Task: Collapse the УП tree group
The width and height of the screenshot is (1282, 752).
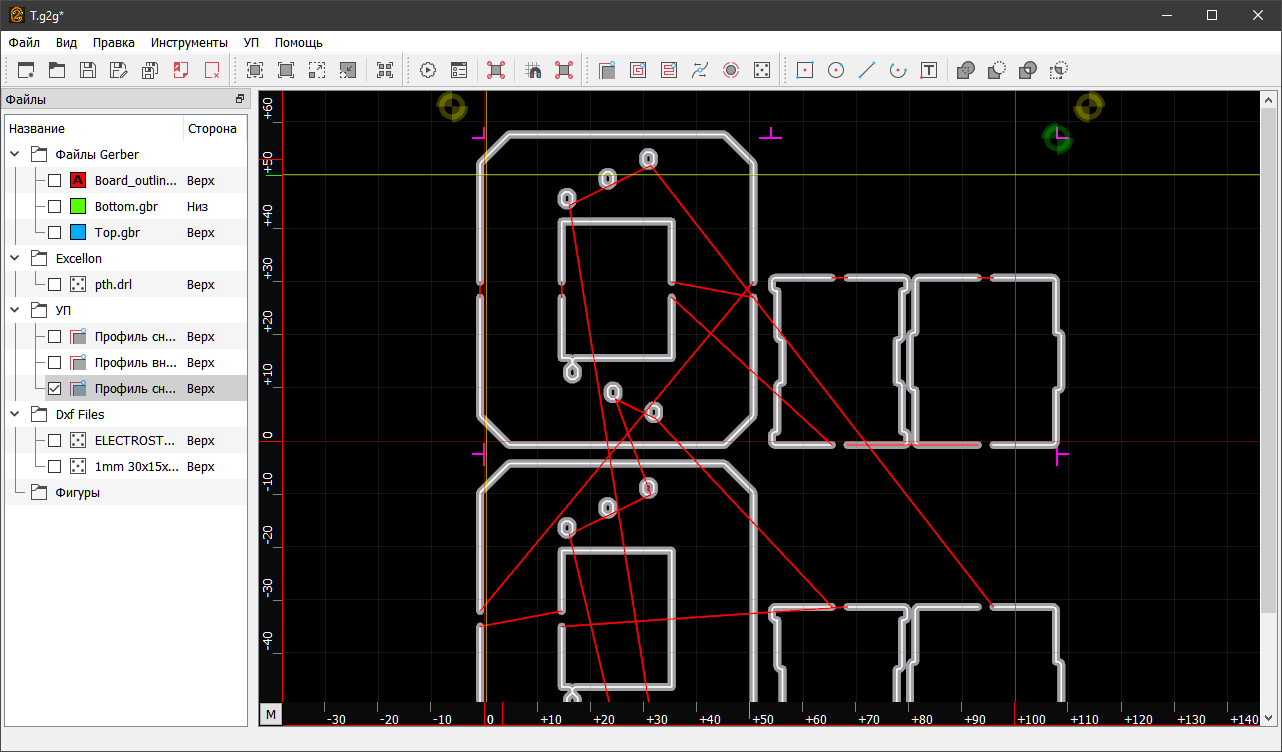Action: [x=16, y=311]
